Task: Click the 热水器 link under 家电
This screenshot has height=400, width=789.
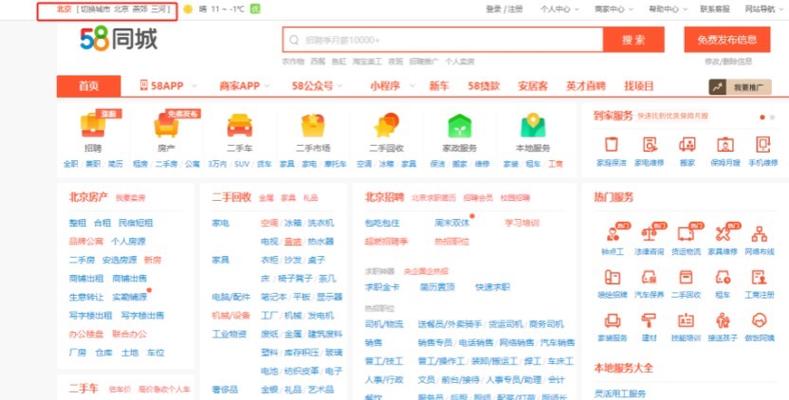Action: (x=321, y=242)
